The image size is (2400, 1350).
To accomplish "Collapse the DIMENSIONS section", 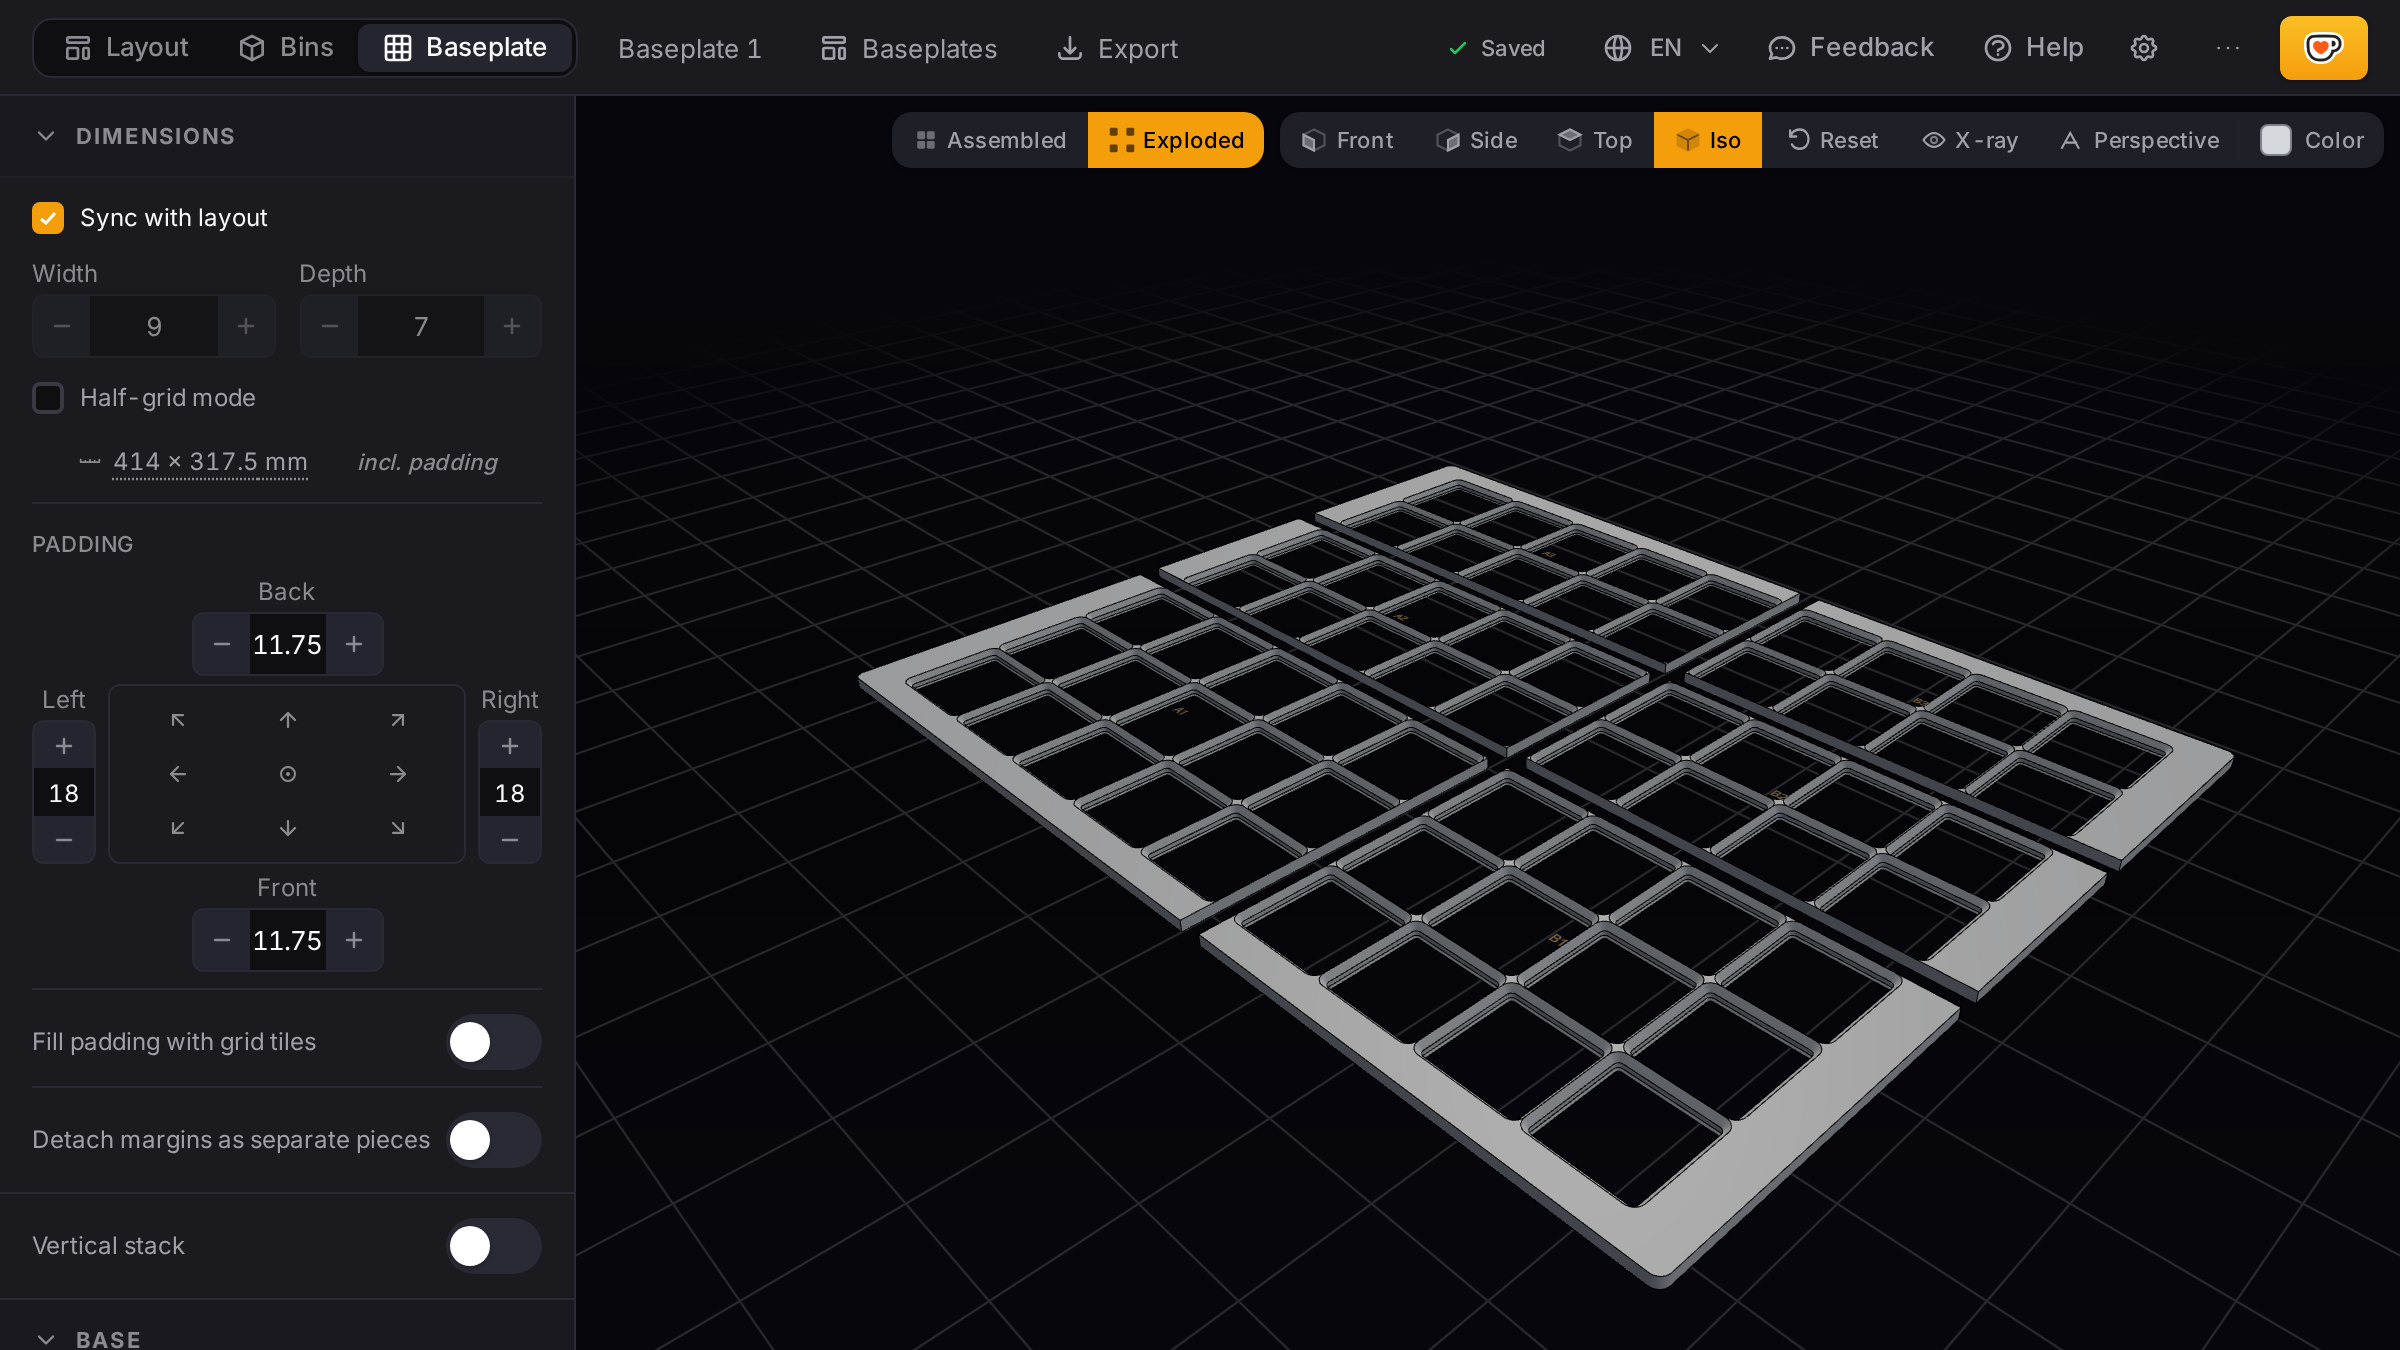I will click(46, 136).
